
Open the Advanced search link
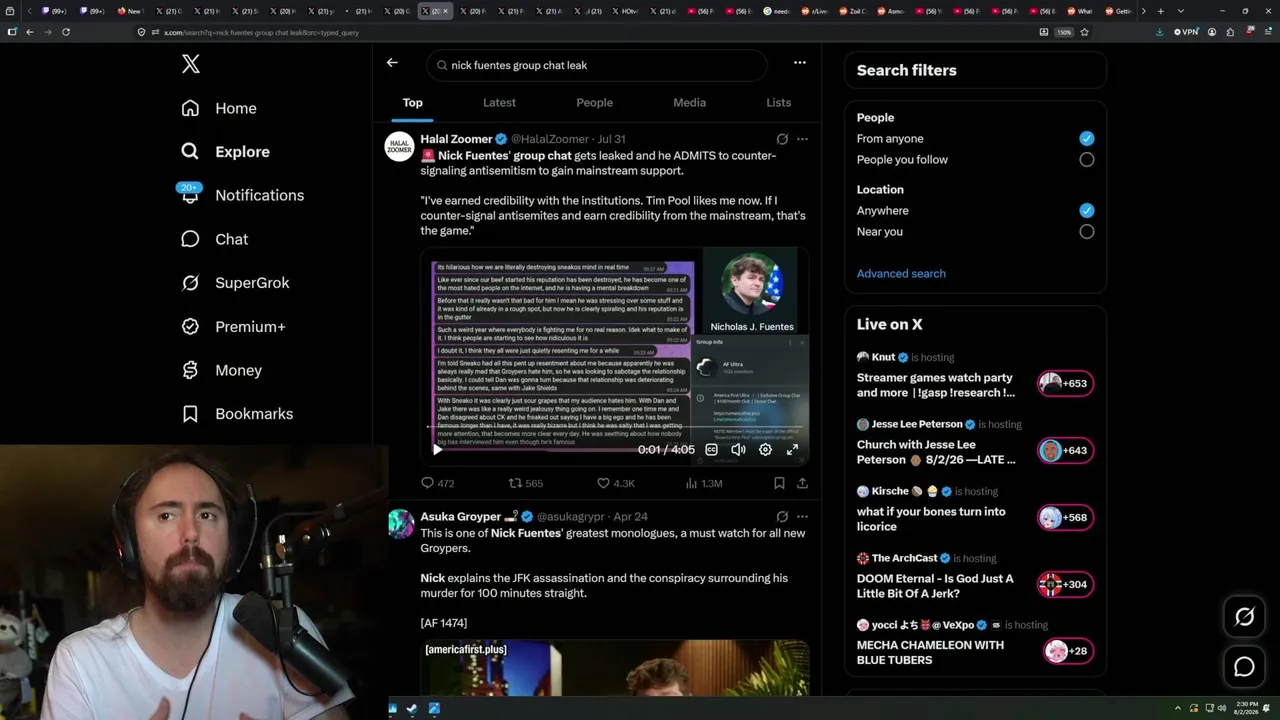[x=901, y=274]
